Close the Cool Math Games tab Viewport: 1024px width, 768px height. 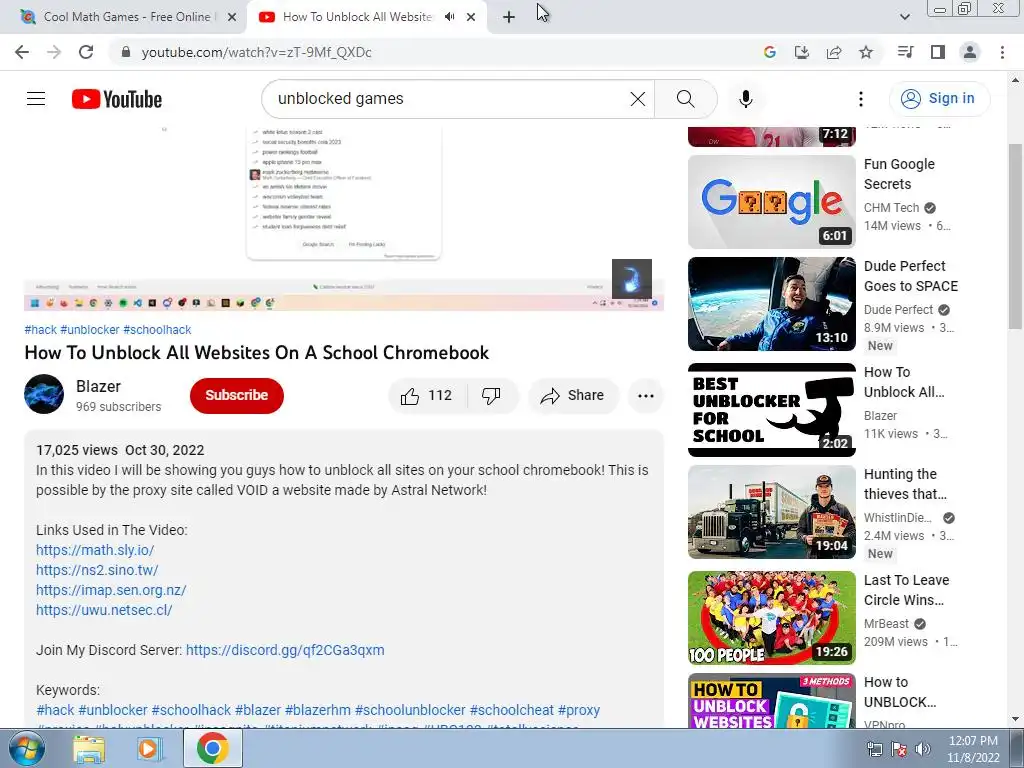coord(232,18)
